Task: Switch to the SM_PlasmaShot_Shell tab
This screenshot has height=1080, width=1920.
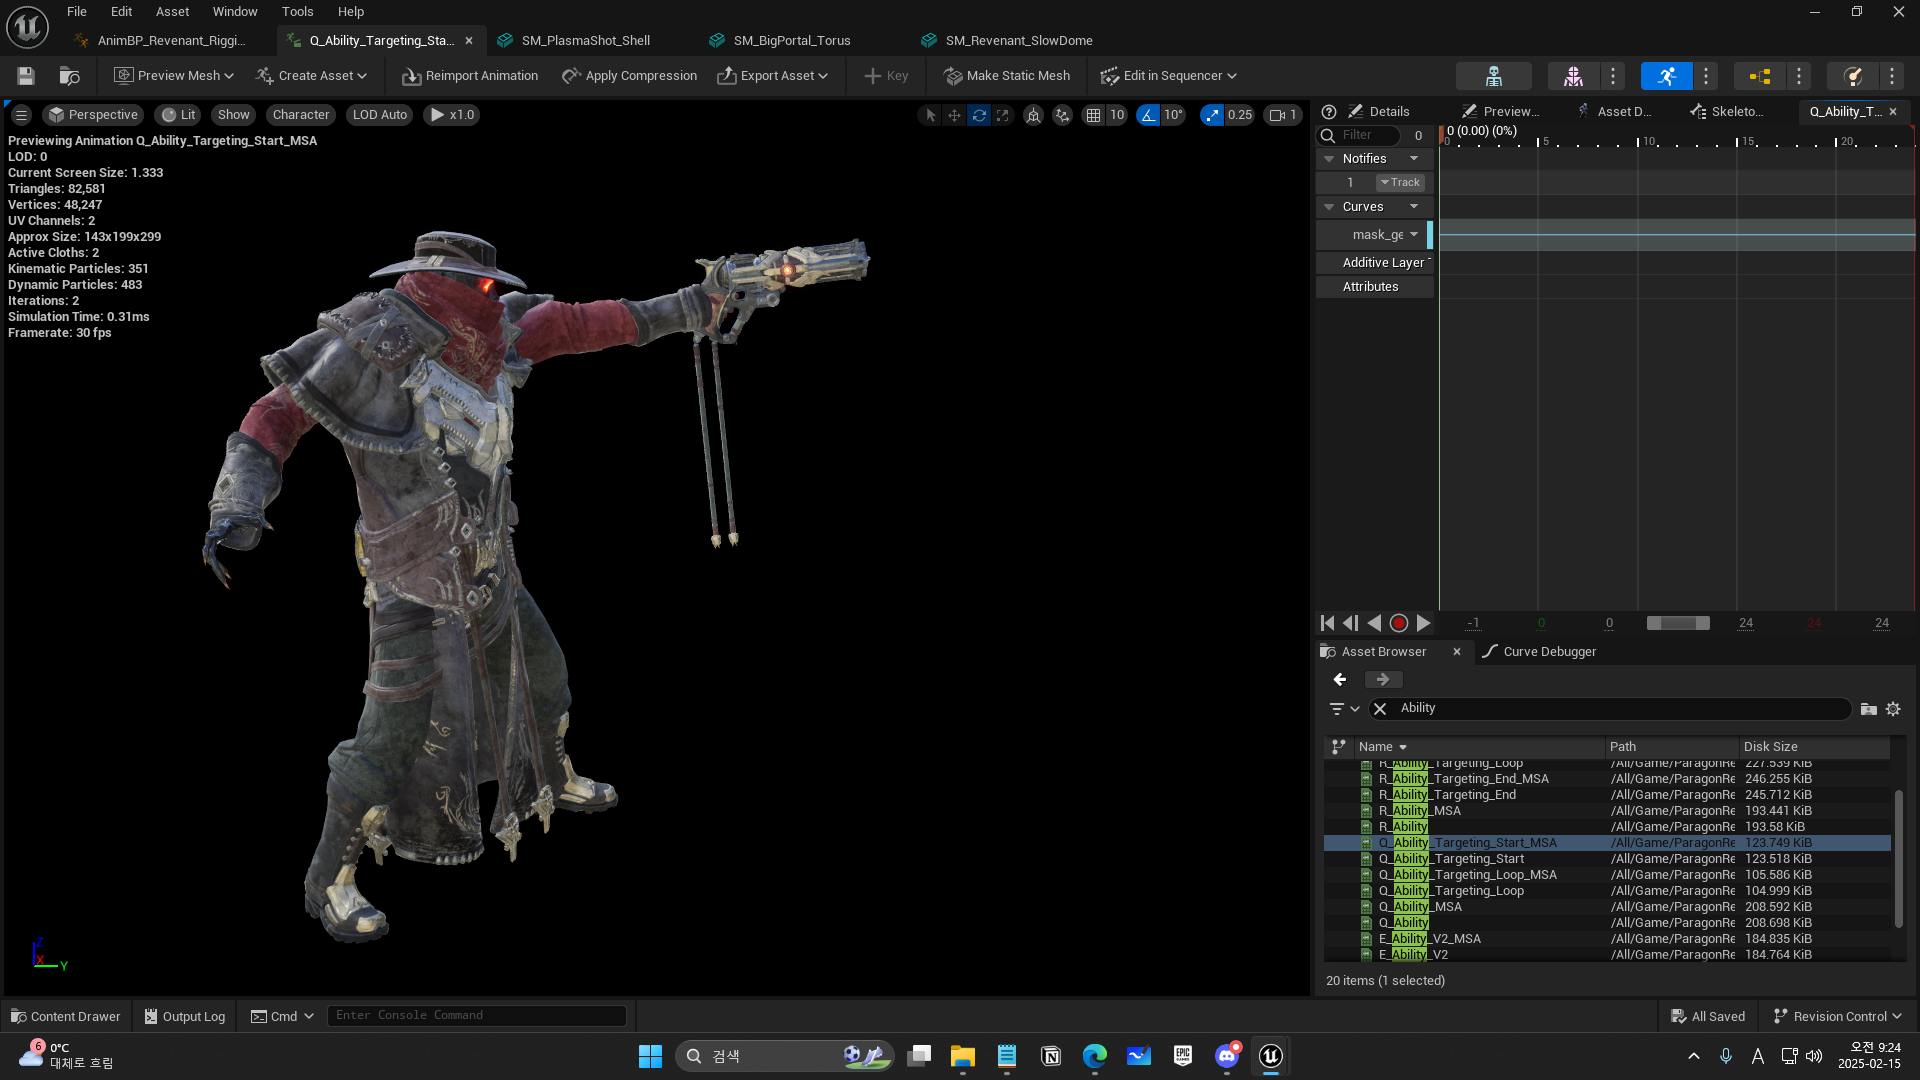Action: coord(585,41)
